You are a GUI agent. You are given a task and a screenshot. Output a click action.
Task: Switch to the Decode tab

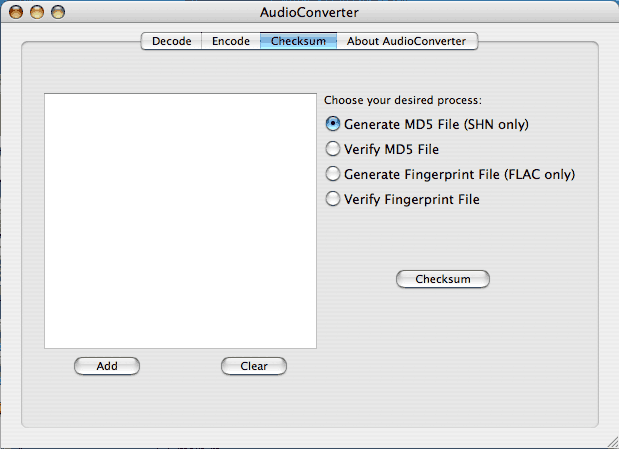(171, 41)
